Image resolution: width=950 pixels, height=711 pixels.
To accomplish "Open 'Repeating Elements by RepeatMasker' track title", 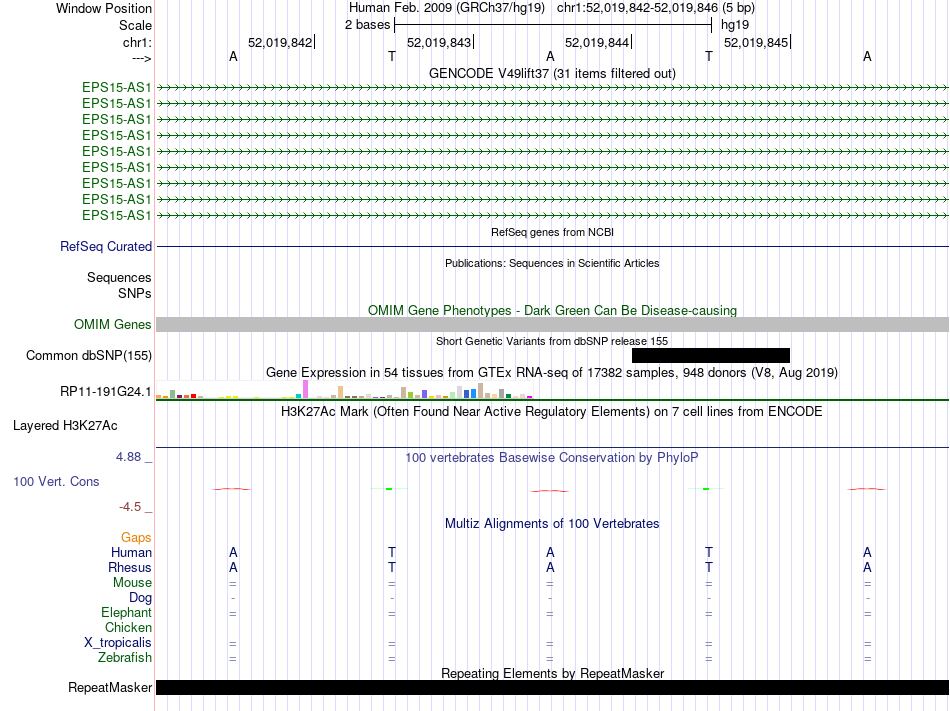I will coord(552,673).
